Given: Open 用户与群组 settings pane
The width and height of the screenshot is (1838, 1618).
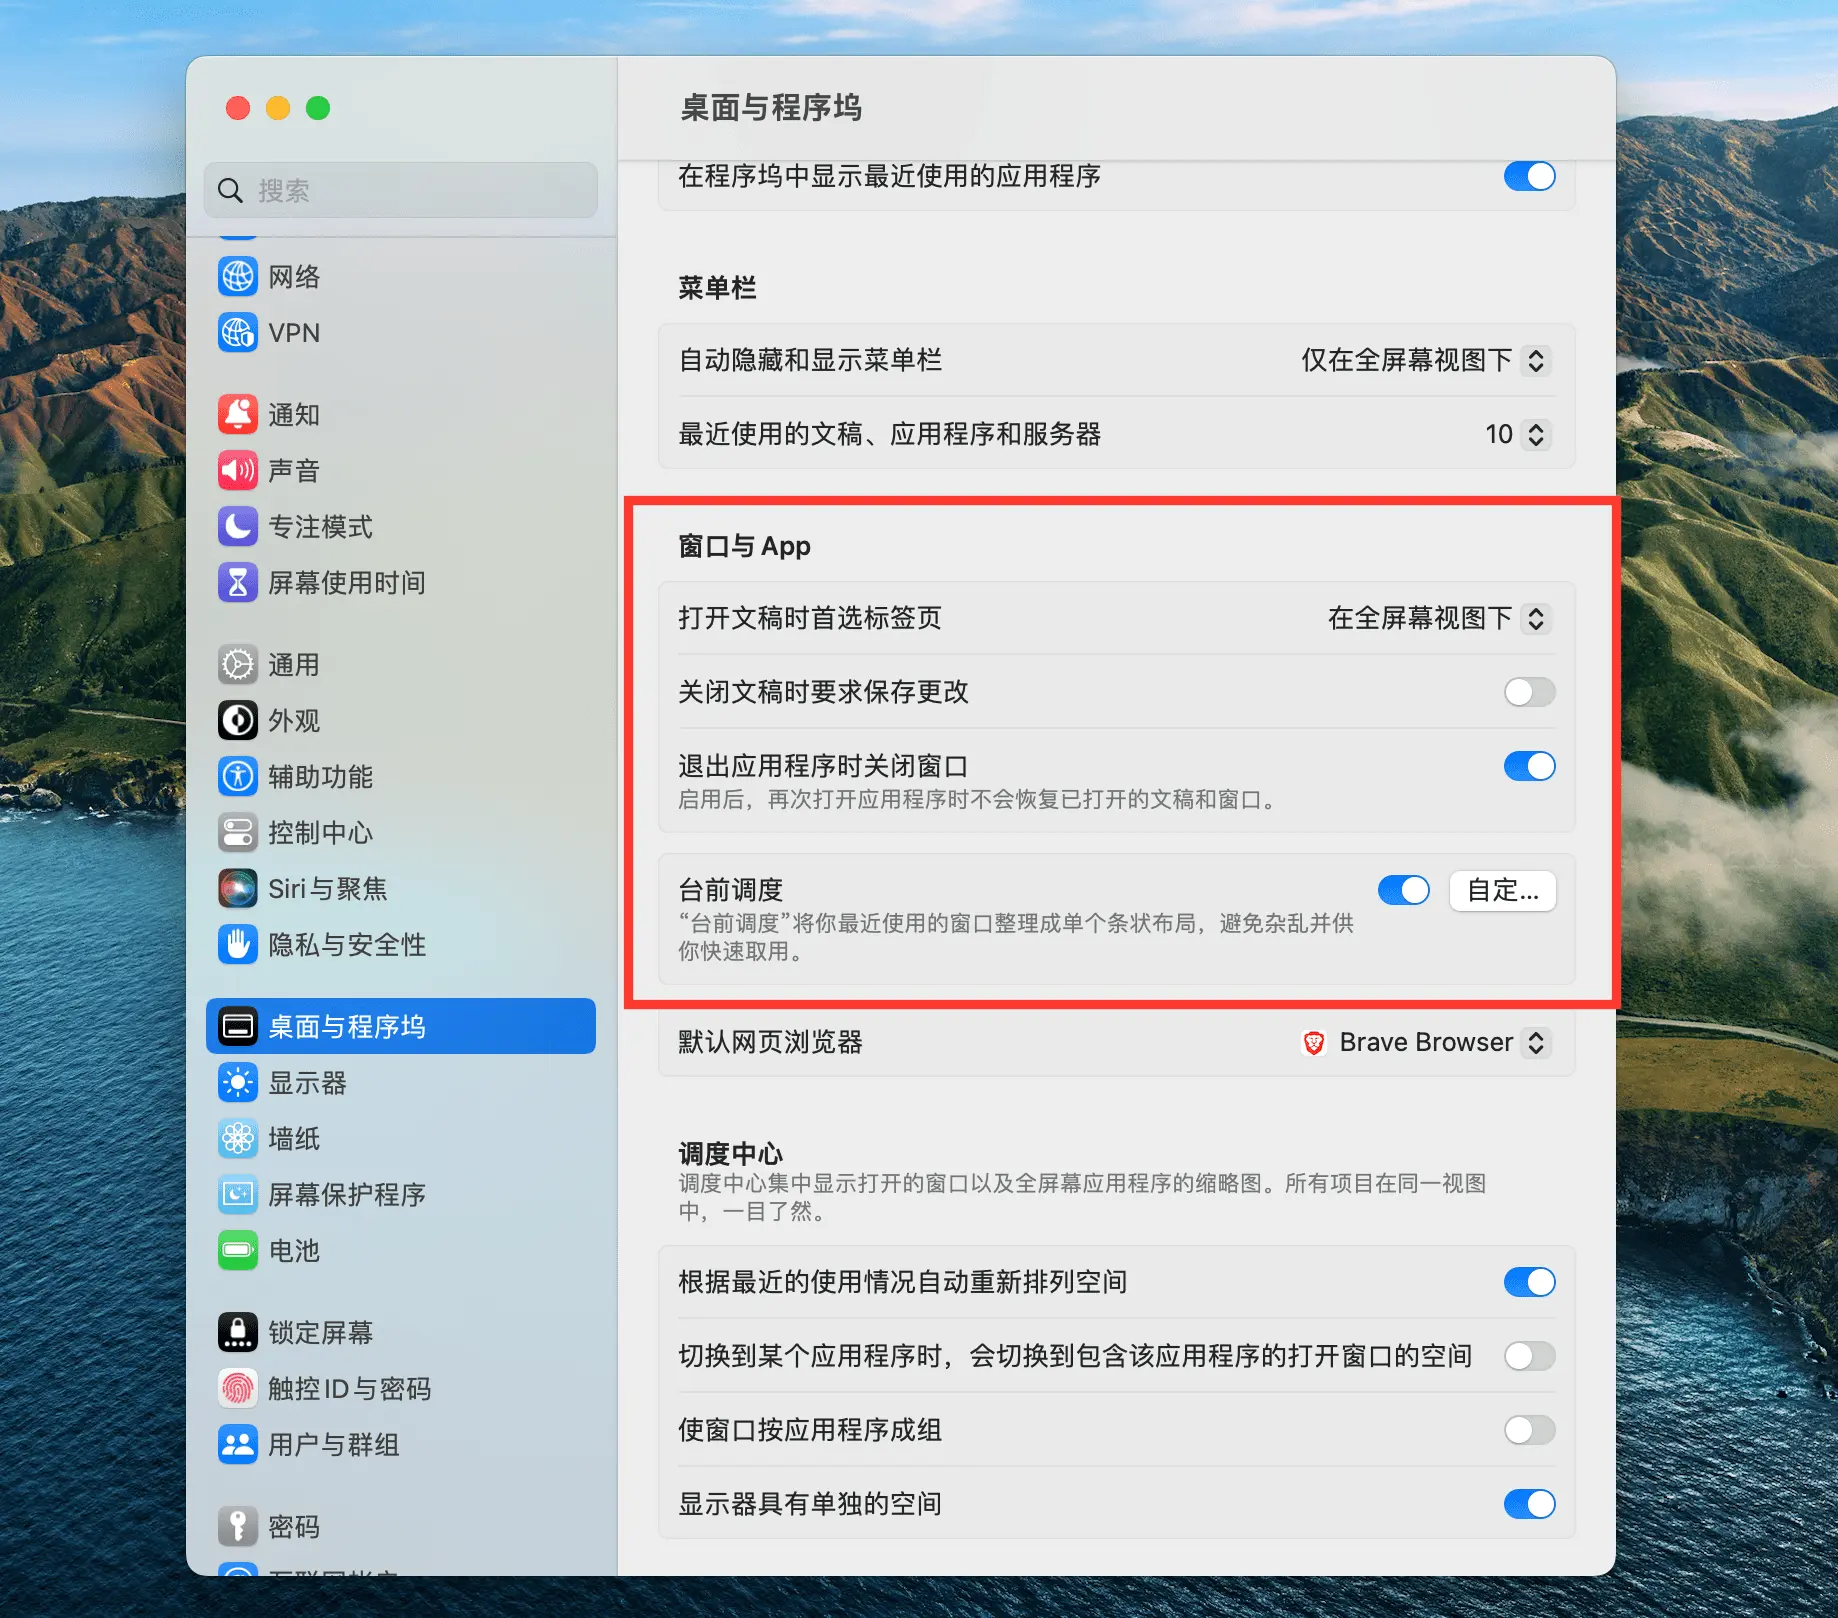Looking at the screenshot, I should coord(401,1444).
